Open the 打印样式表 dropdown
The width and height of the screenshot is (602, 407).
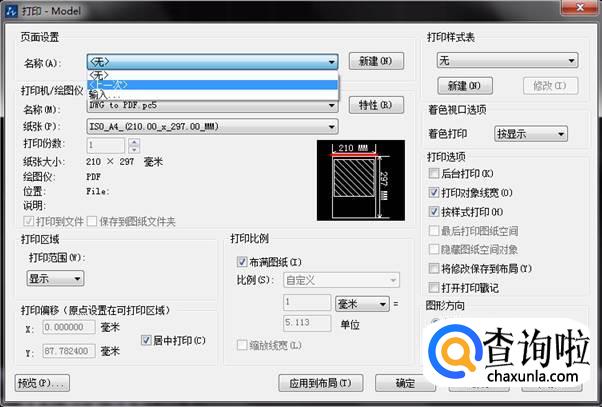507,60
